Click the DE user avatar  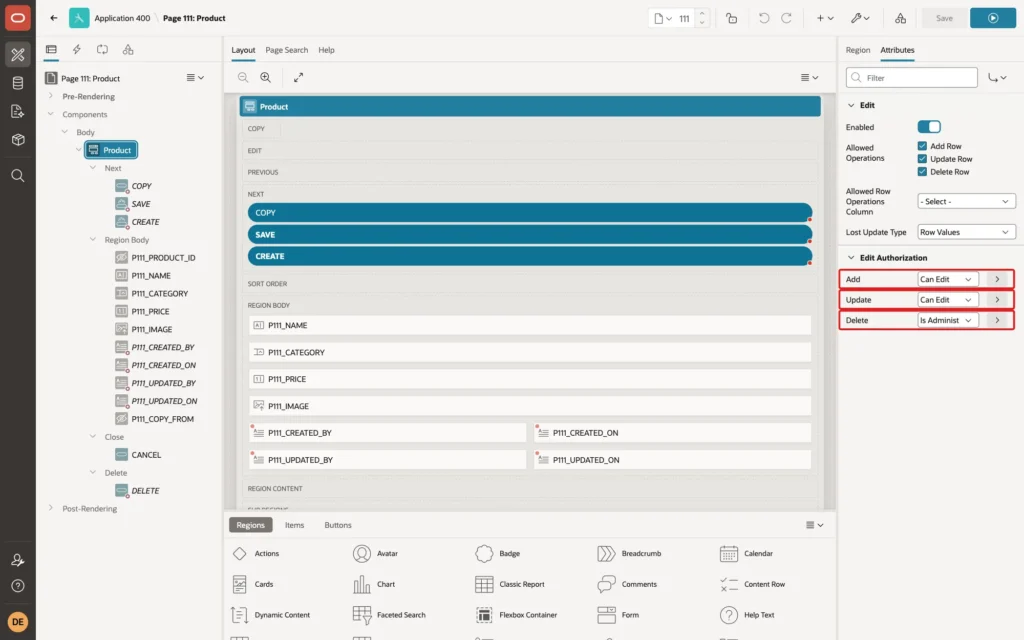point(18,621)
